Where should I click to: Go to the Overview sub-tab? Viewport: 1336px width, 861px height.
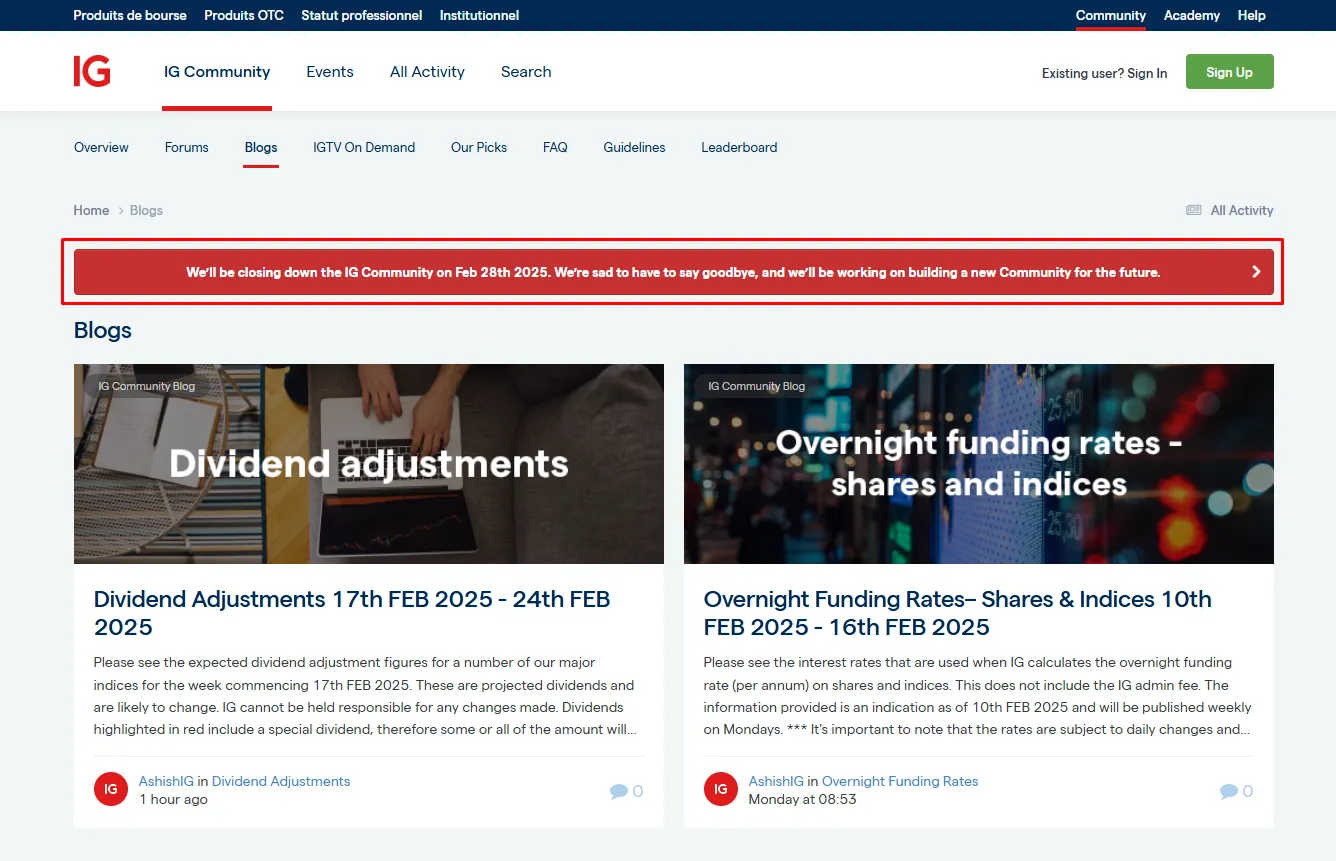click(x=101, y=147)
